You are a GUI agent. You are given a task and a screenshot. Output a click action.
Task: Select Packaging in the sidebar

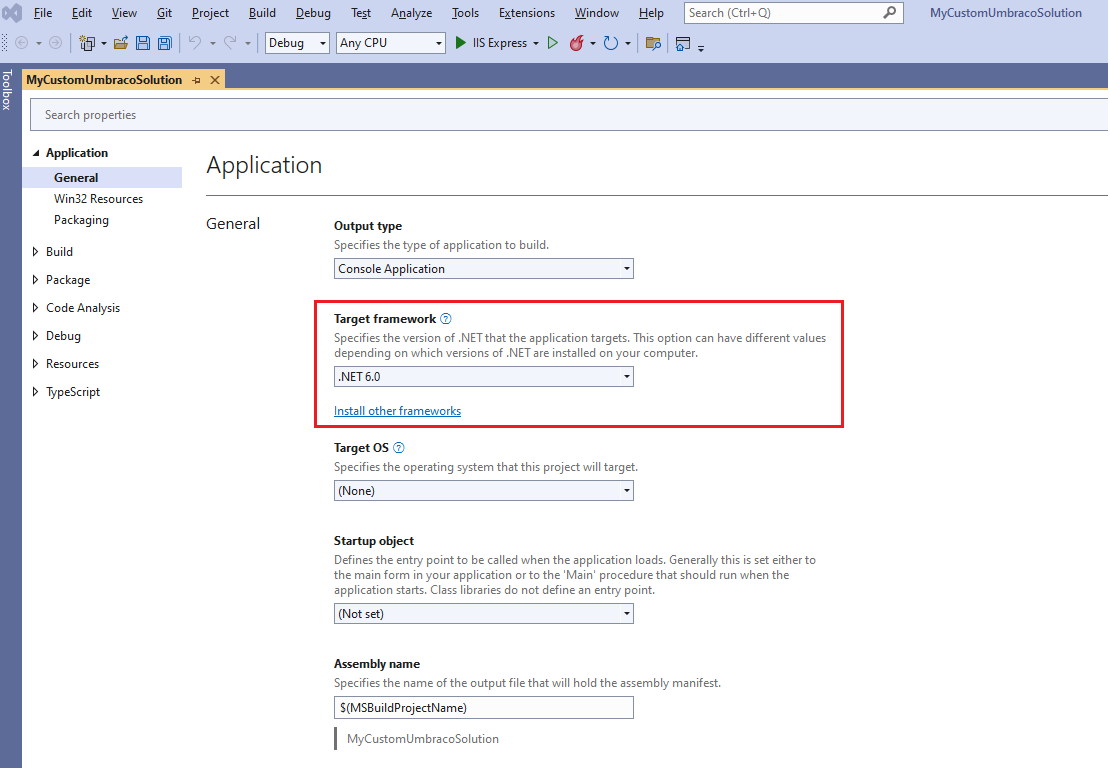[81, 220]
